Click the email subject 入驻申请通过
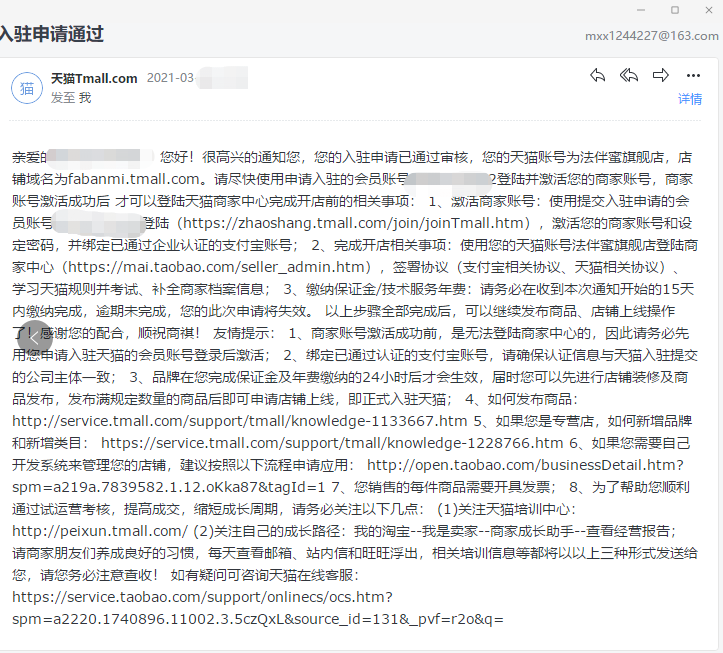This screenshot has height=653, width=723. click(52, 34)
